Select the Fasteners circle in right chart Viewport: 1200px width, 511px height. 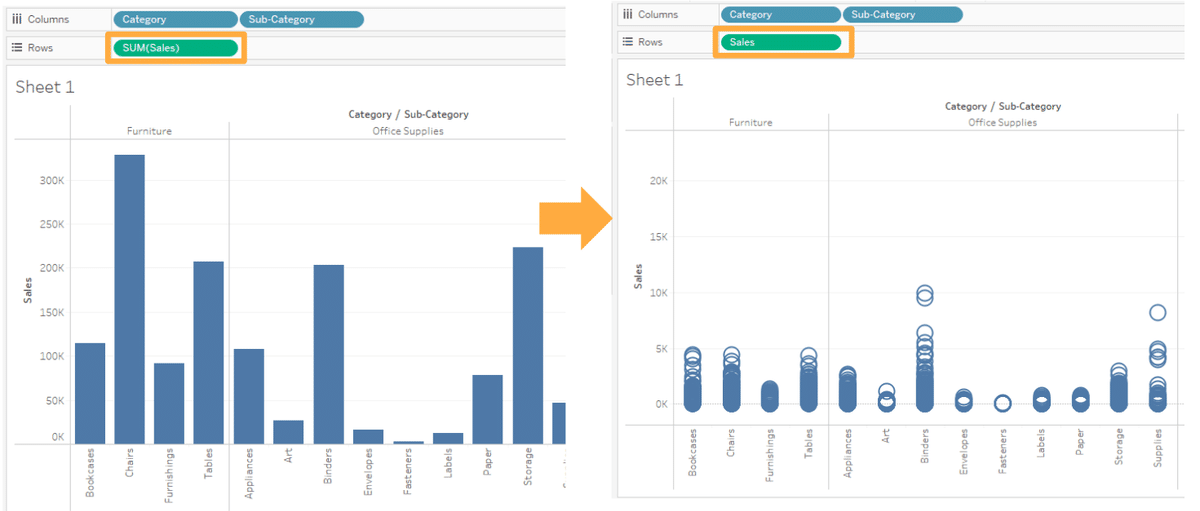1002,403
